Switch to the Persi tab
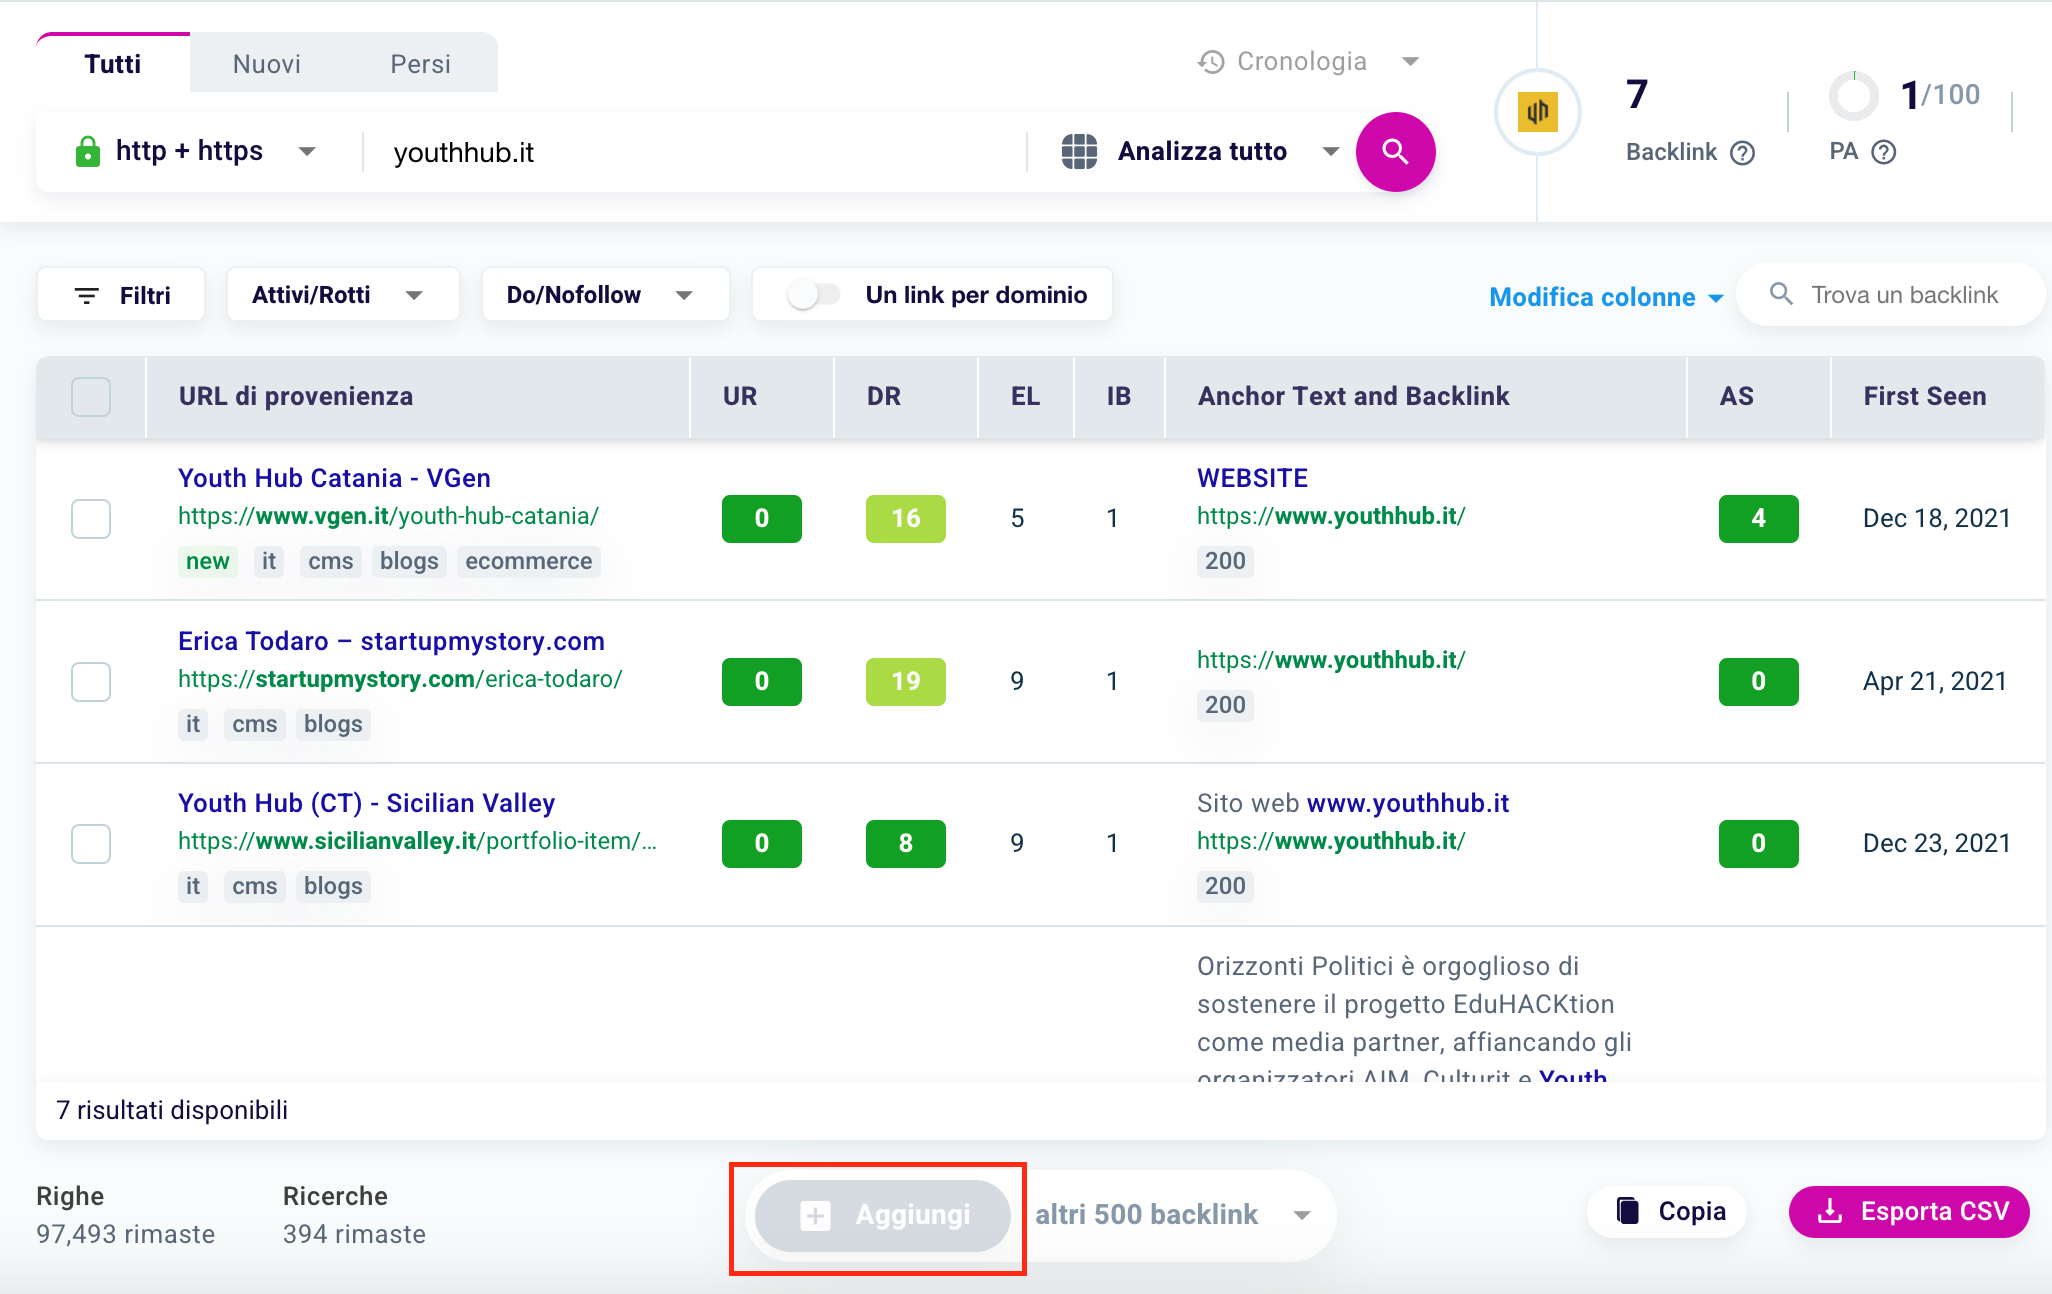 pos(420,64)
